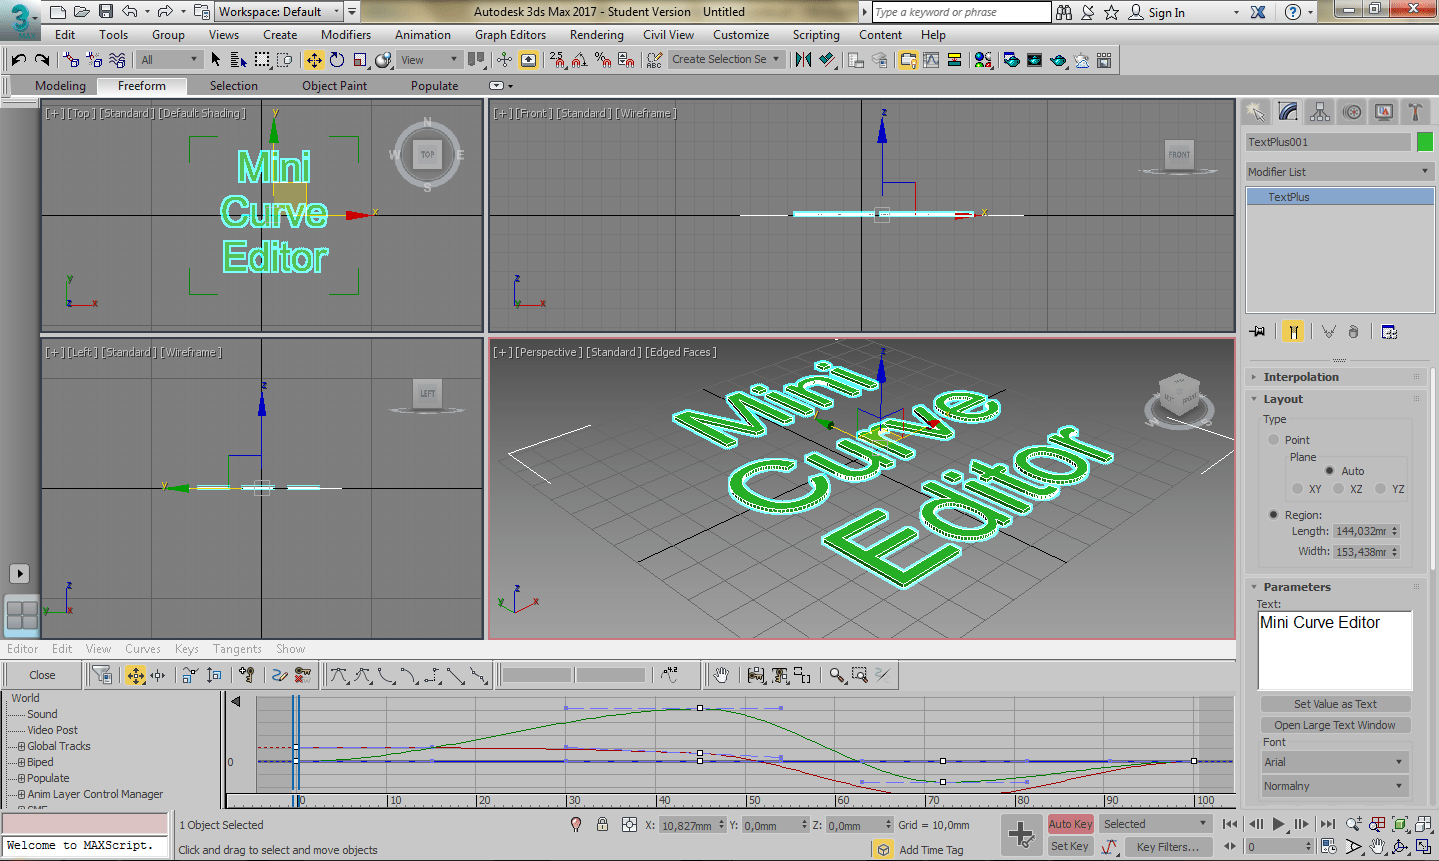Click Configure Modifier Sets icon

[1389, 331]
